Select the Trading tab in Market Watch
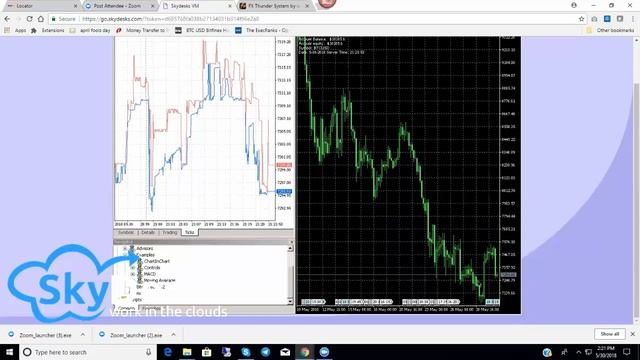Viewport: 640px width, 360px height. point(170,232)
